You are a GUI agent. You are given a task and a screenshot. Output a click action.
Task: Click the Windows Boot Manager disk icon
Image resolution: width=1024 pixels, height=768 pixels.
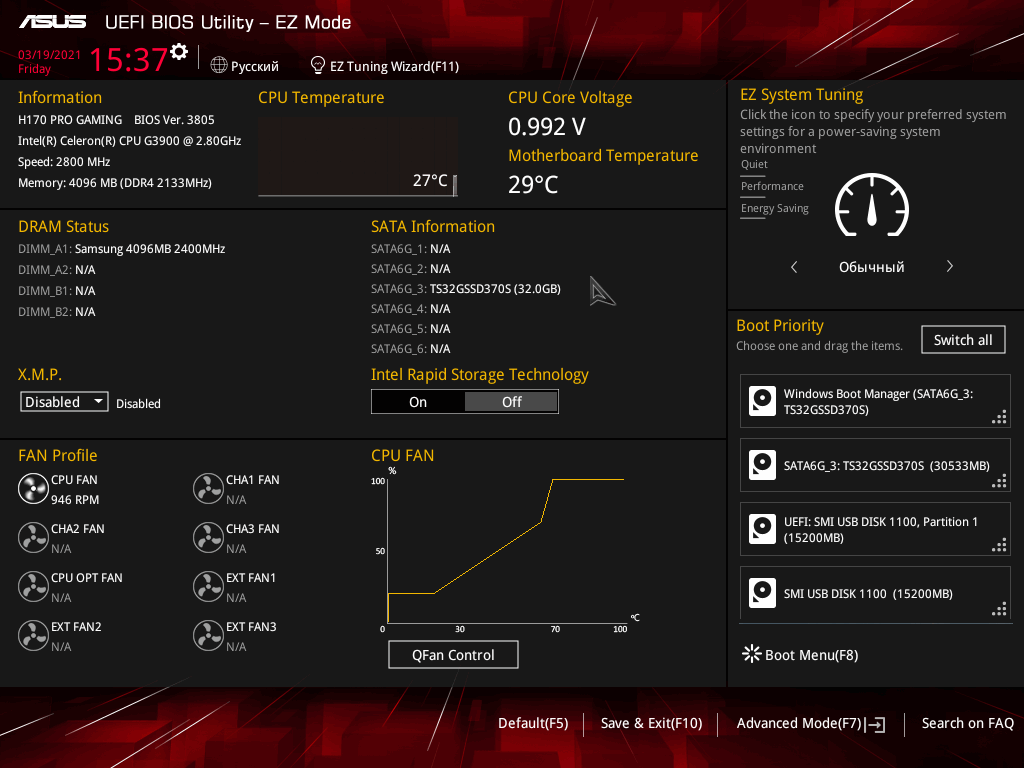762,401
